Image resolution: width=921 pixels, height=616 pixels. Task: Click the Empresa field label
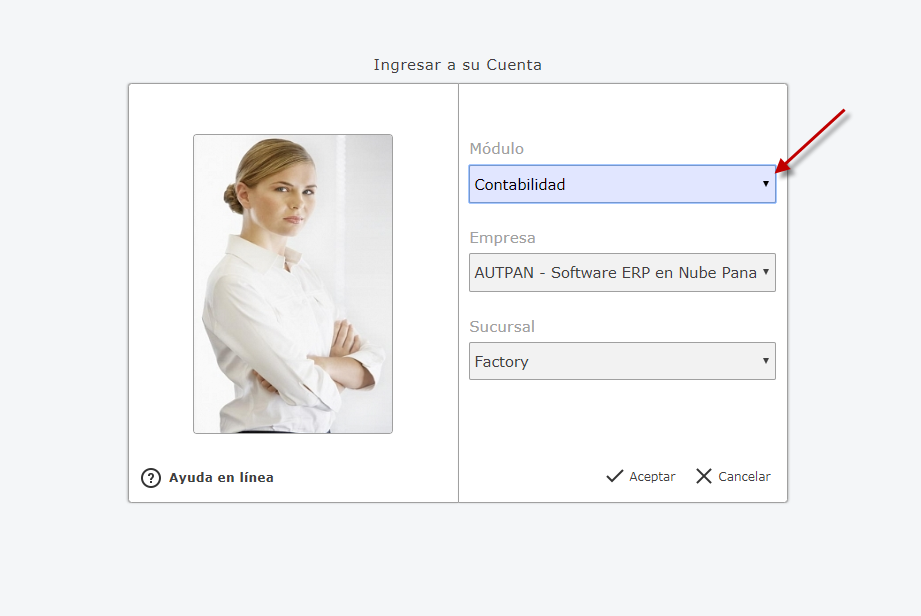(x=502, y=238)
